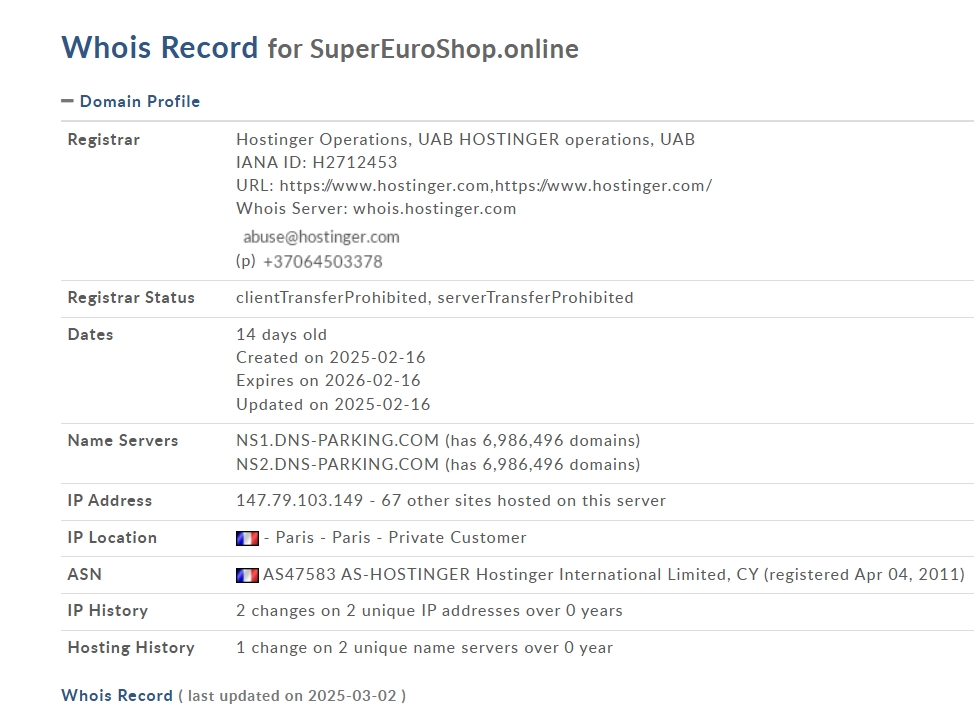
Task: Click the Whois Record heading
Action: [160, 47]
